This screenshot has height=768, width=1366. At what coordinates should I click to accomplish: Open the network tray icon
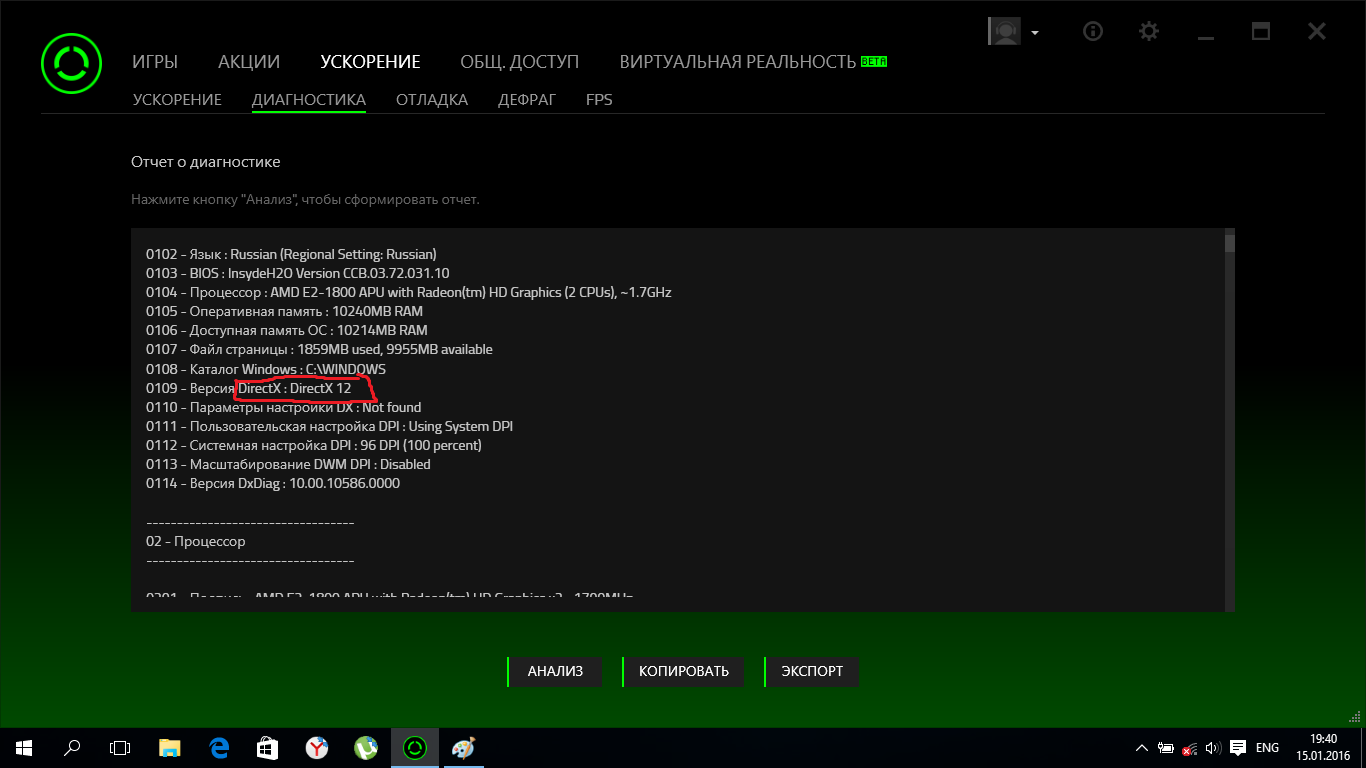point(1190,748)
